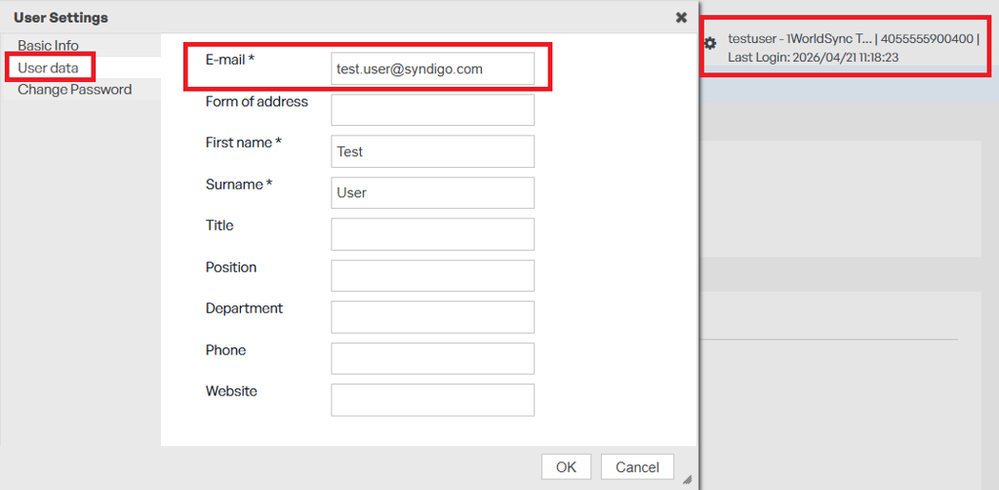Screen dimensions: 999x490
Task: Grab the dialog resize grip icon
Action: coord(686,479)
